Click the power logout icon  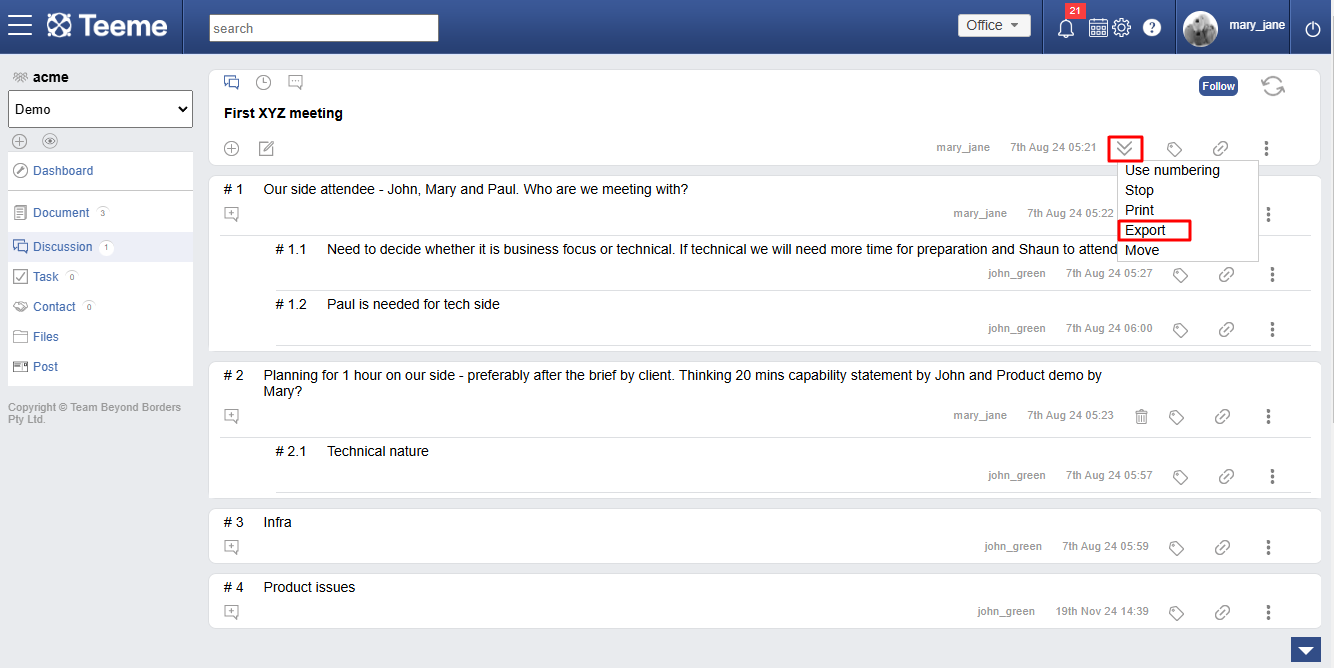[x=1313, y=29]
